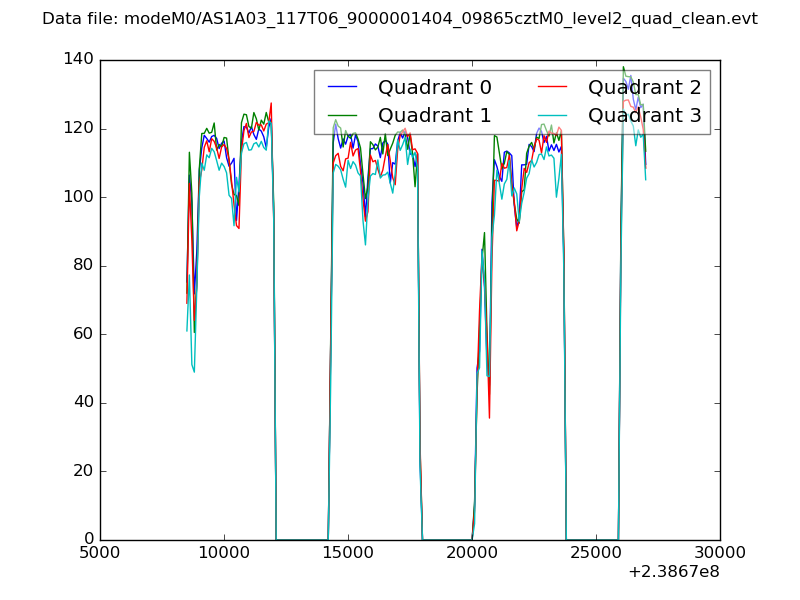Click the data file title text

click(400, 19)
